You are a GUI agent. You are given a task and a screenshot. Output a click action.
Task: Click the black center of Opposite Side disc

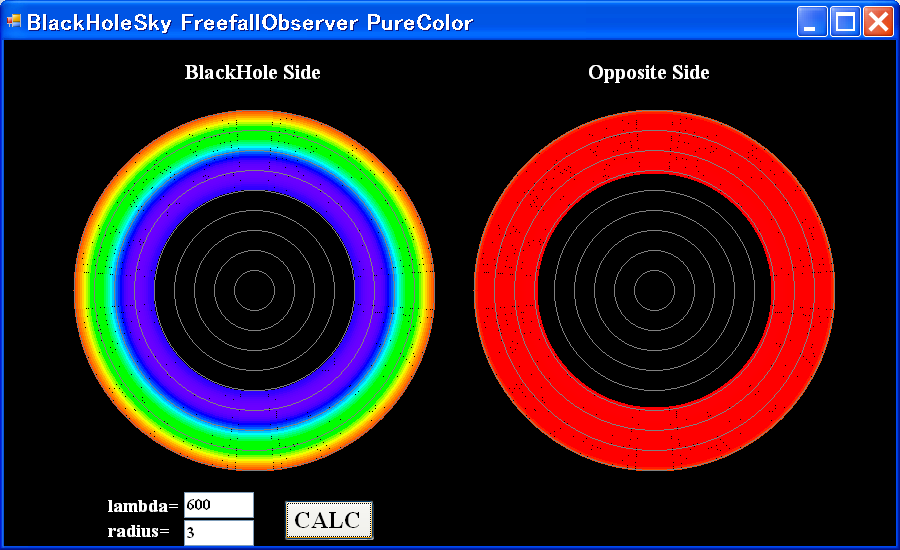654,290
